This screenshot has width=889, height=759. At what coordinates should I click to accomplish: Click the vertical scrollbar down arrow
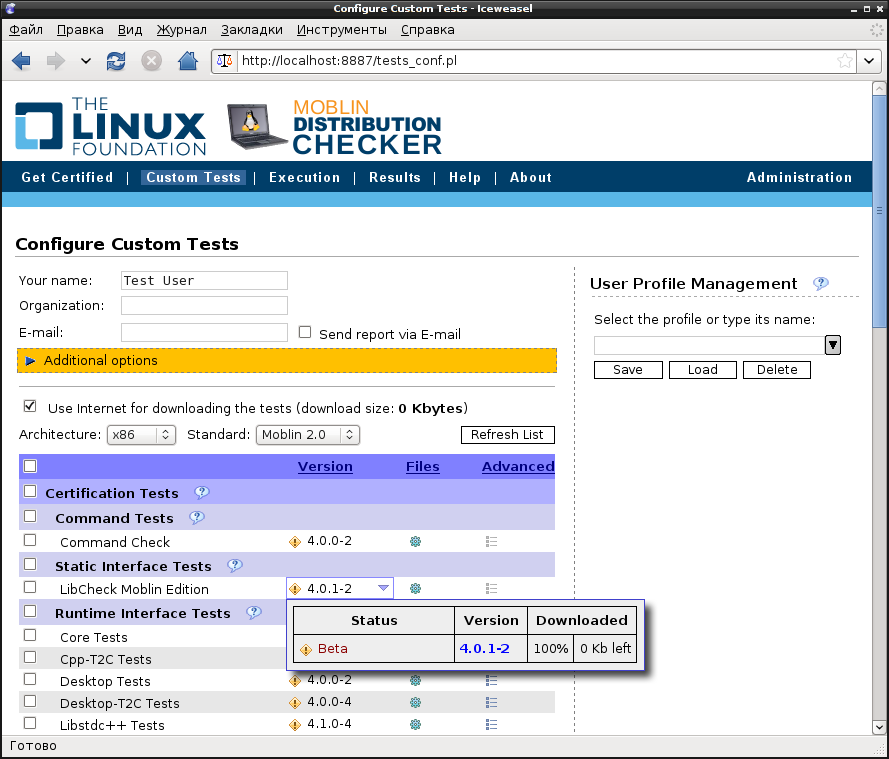879,727
